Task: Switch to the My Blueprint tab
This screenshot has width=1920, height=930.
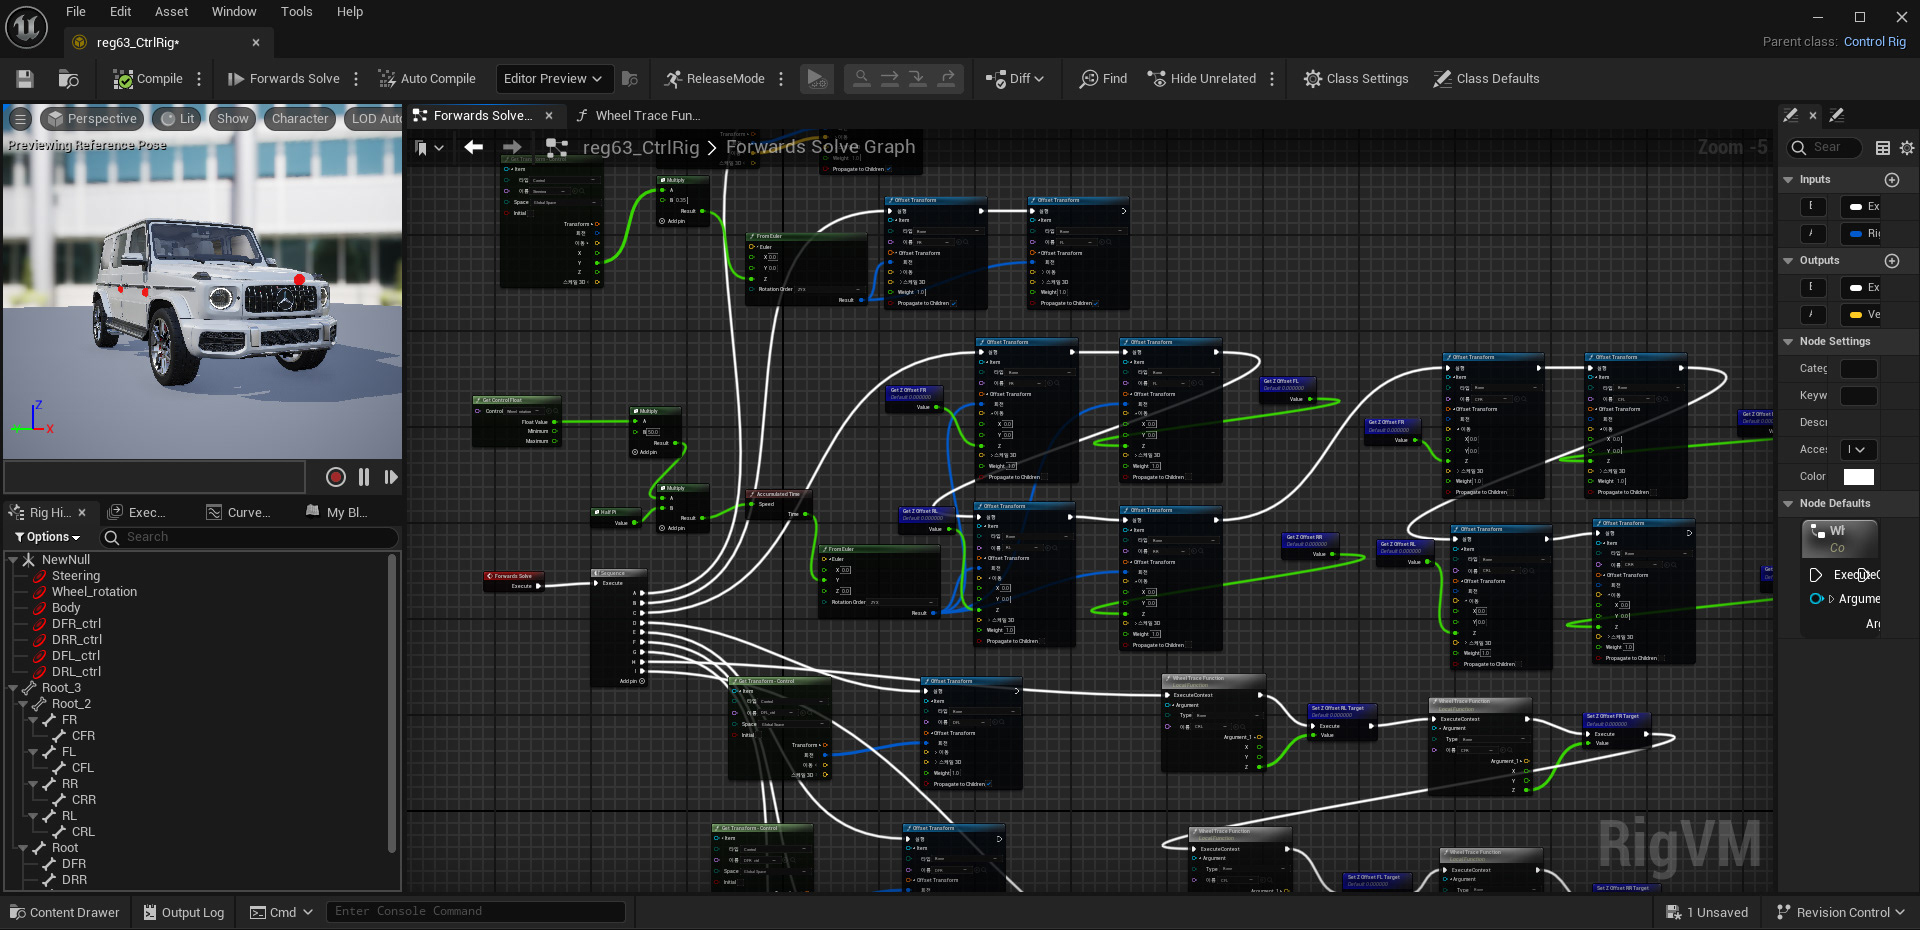Action: 337,512
